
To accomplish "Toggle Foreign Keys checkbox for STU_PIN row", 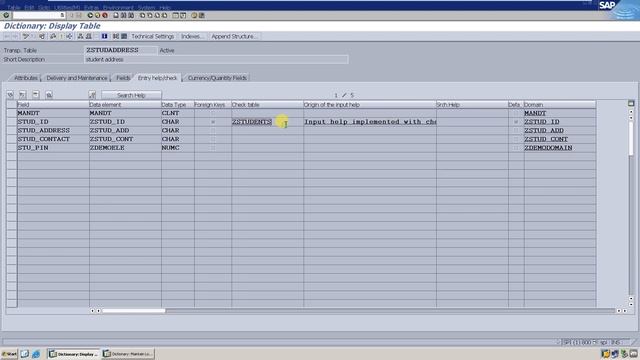I will tap(213, 148).
